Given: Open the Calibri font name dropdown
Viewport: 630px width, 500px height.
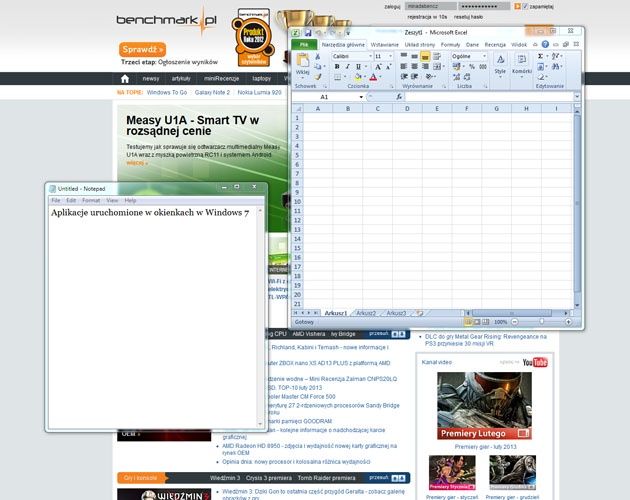Looking at the screenshot, I should click(370, 56).
